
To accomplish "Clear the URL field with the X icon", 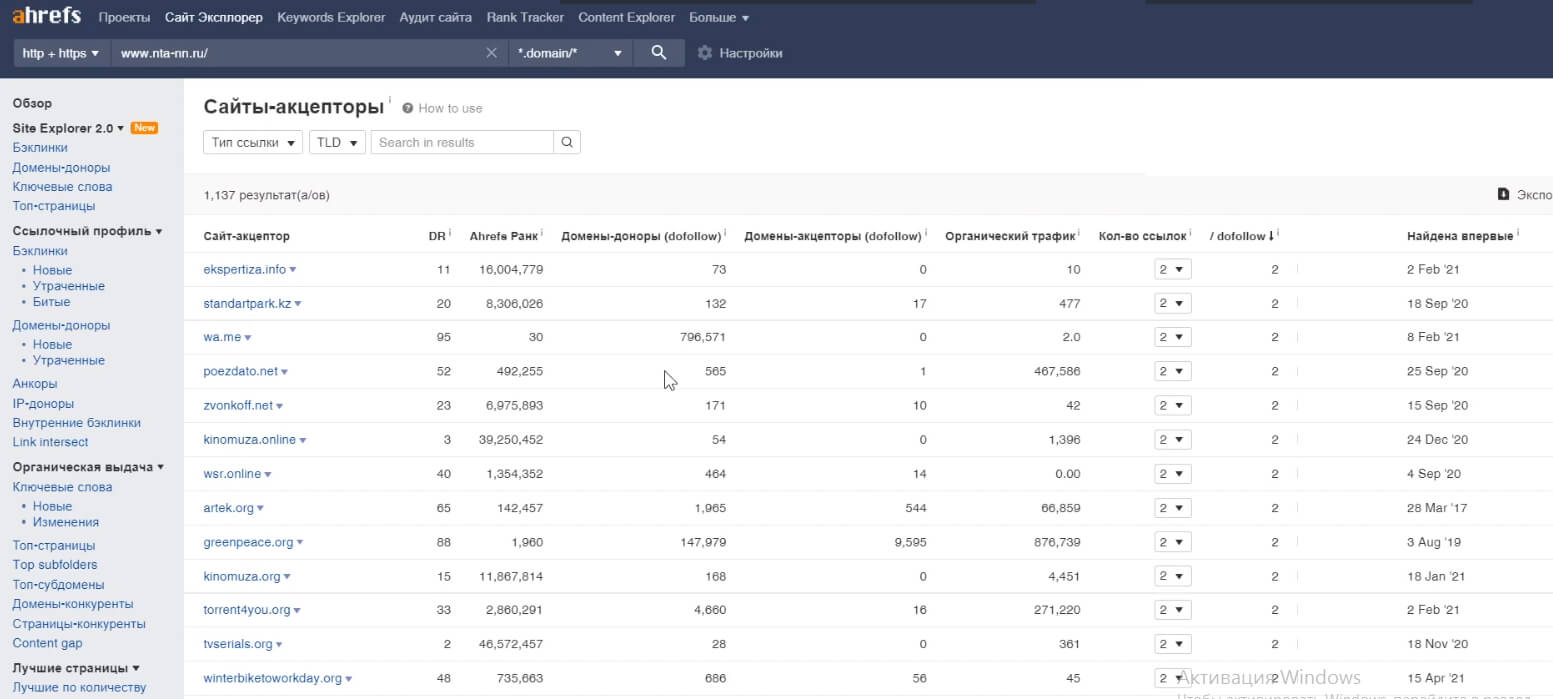I will 491,53.
